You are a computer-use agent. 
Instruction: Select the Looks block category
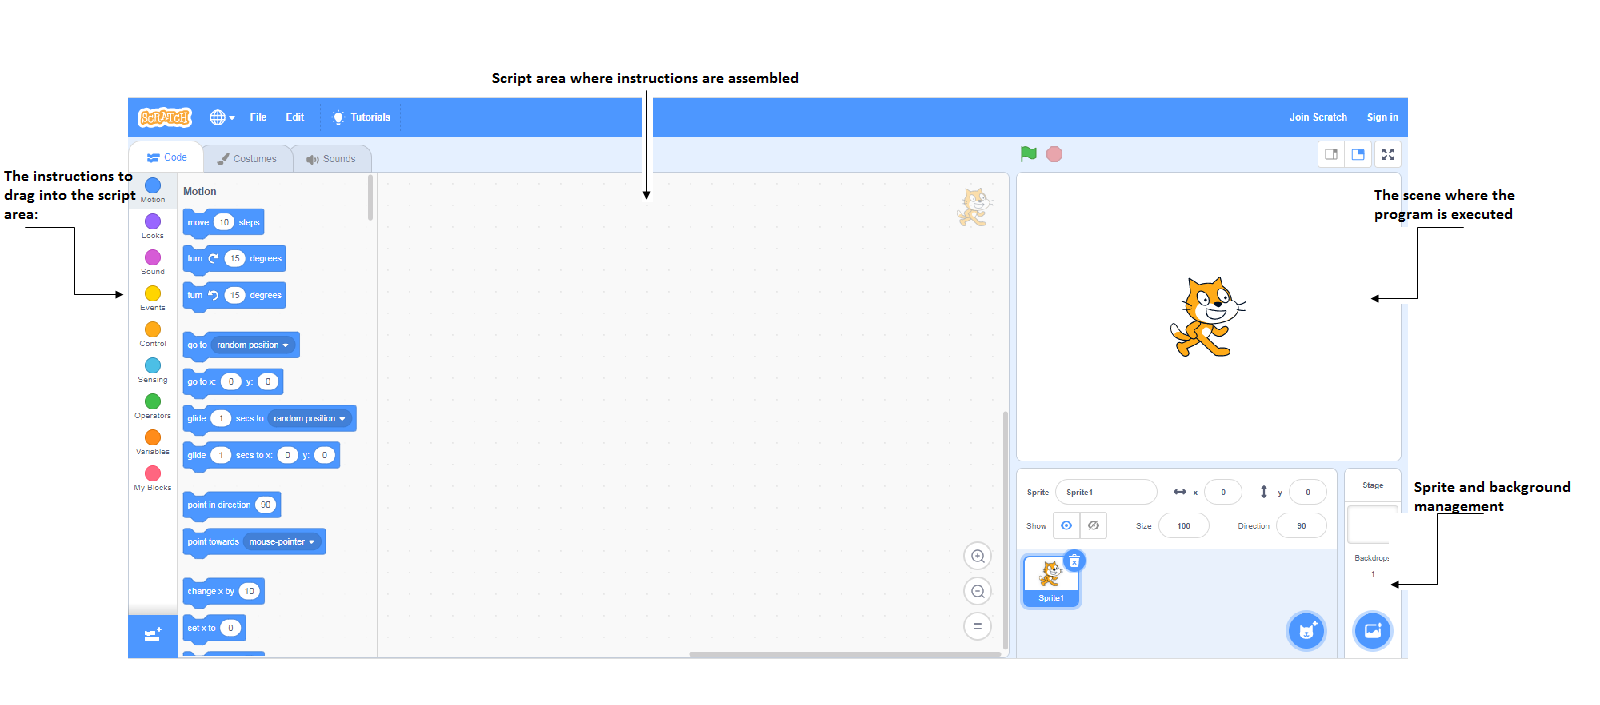(153, 225)
